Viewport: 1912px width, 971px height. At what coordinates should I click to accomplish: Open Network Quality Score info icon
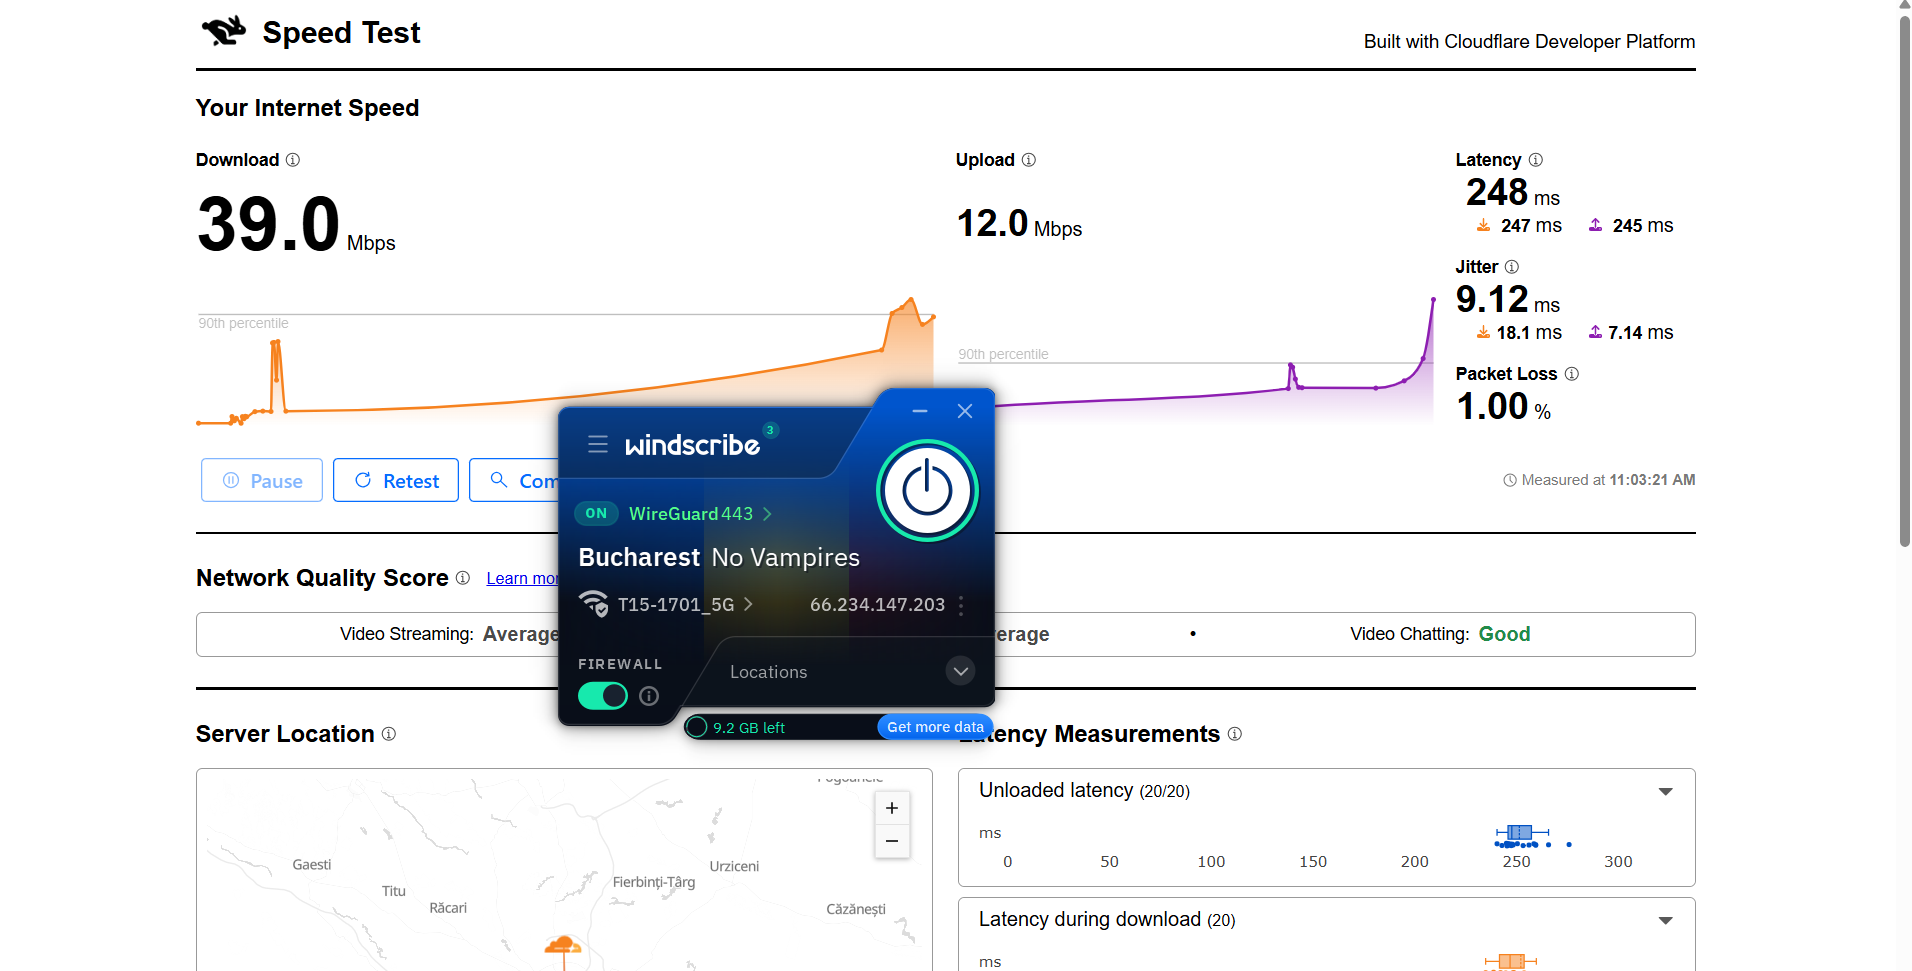coord(463,578)
